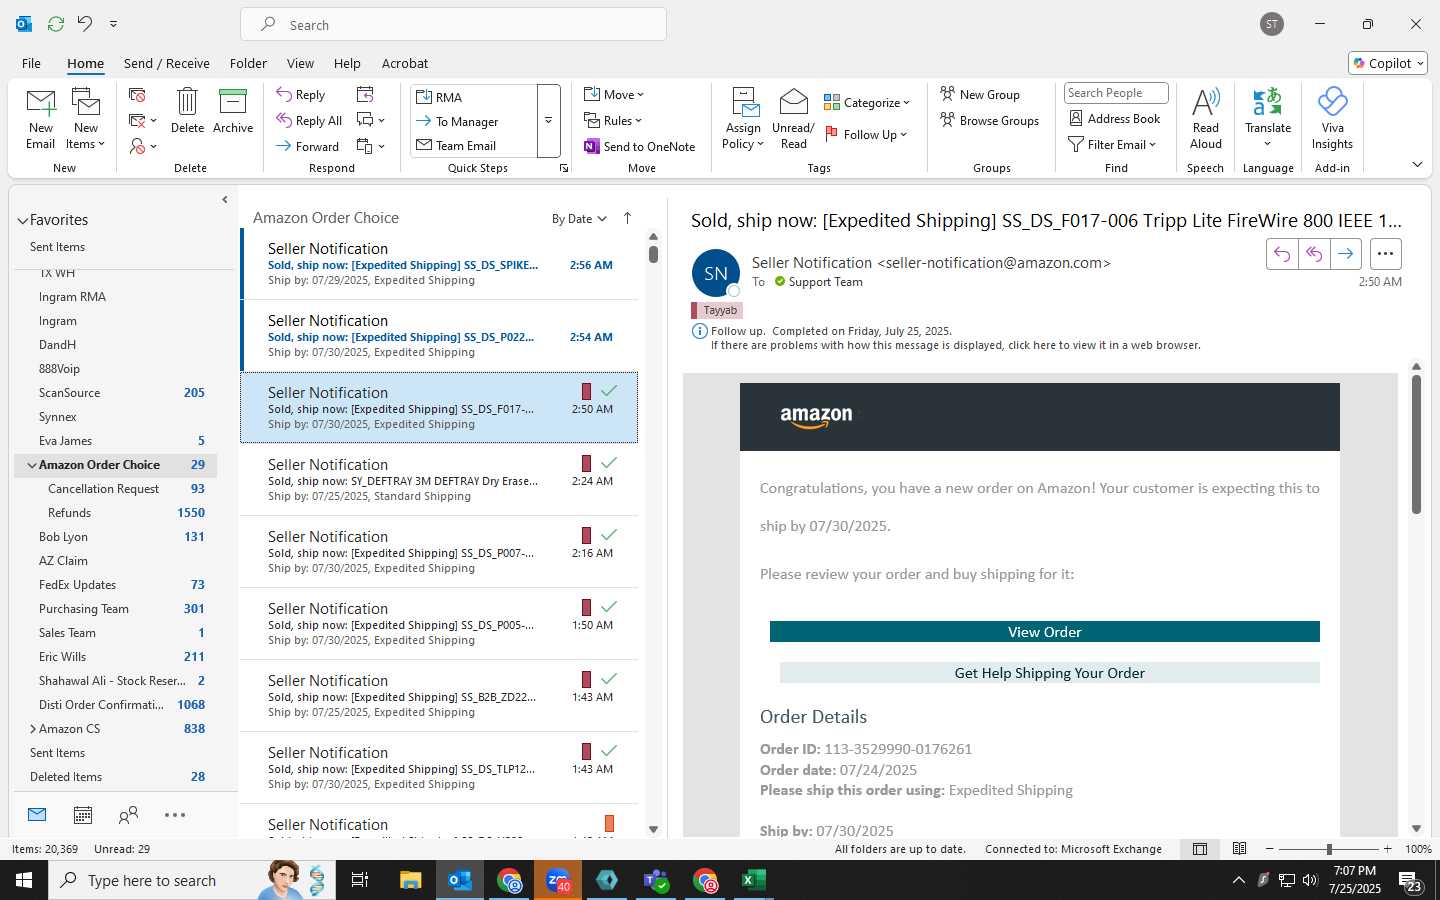Open People view in navigation bar
Viewport: 1440px width, 900px height.
pos(128,815)
